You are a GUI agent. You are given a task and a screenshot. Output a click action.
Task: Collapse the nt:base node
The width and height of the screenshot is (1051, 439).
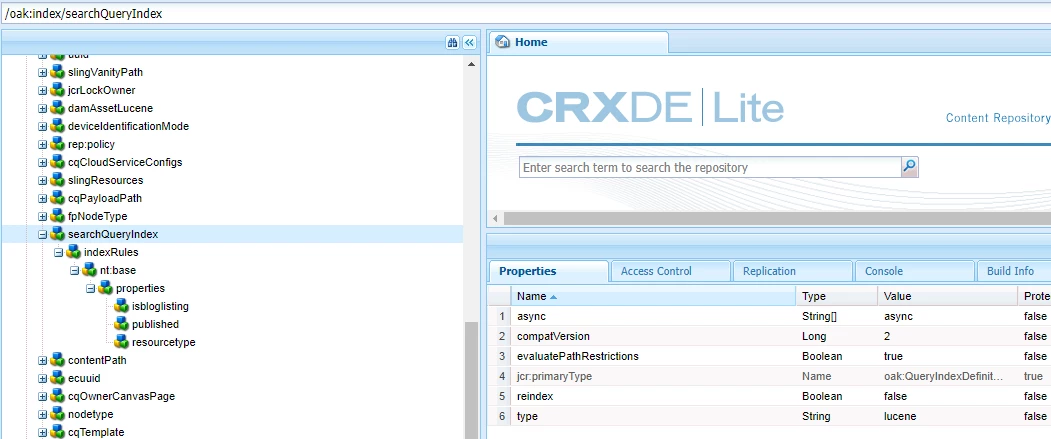coord(74,271)
